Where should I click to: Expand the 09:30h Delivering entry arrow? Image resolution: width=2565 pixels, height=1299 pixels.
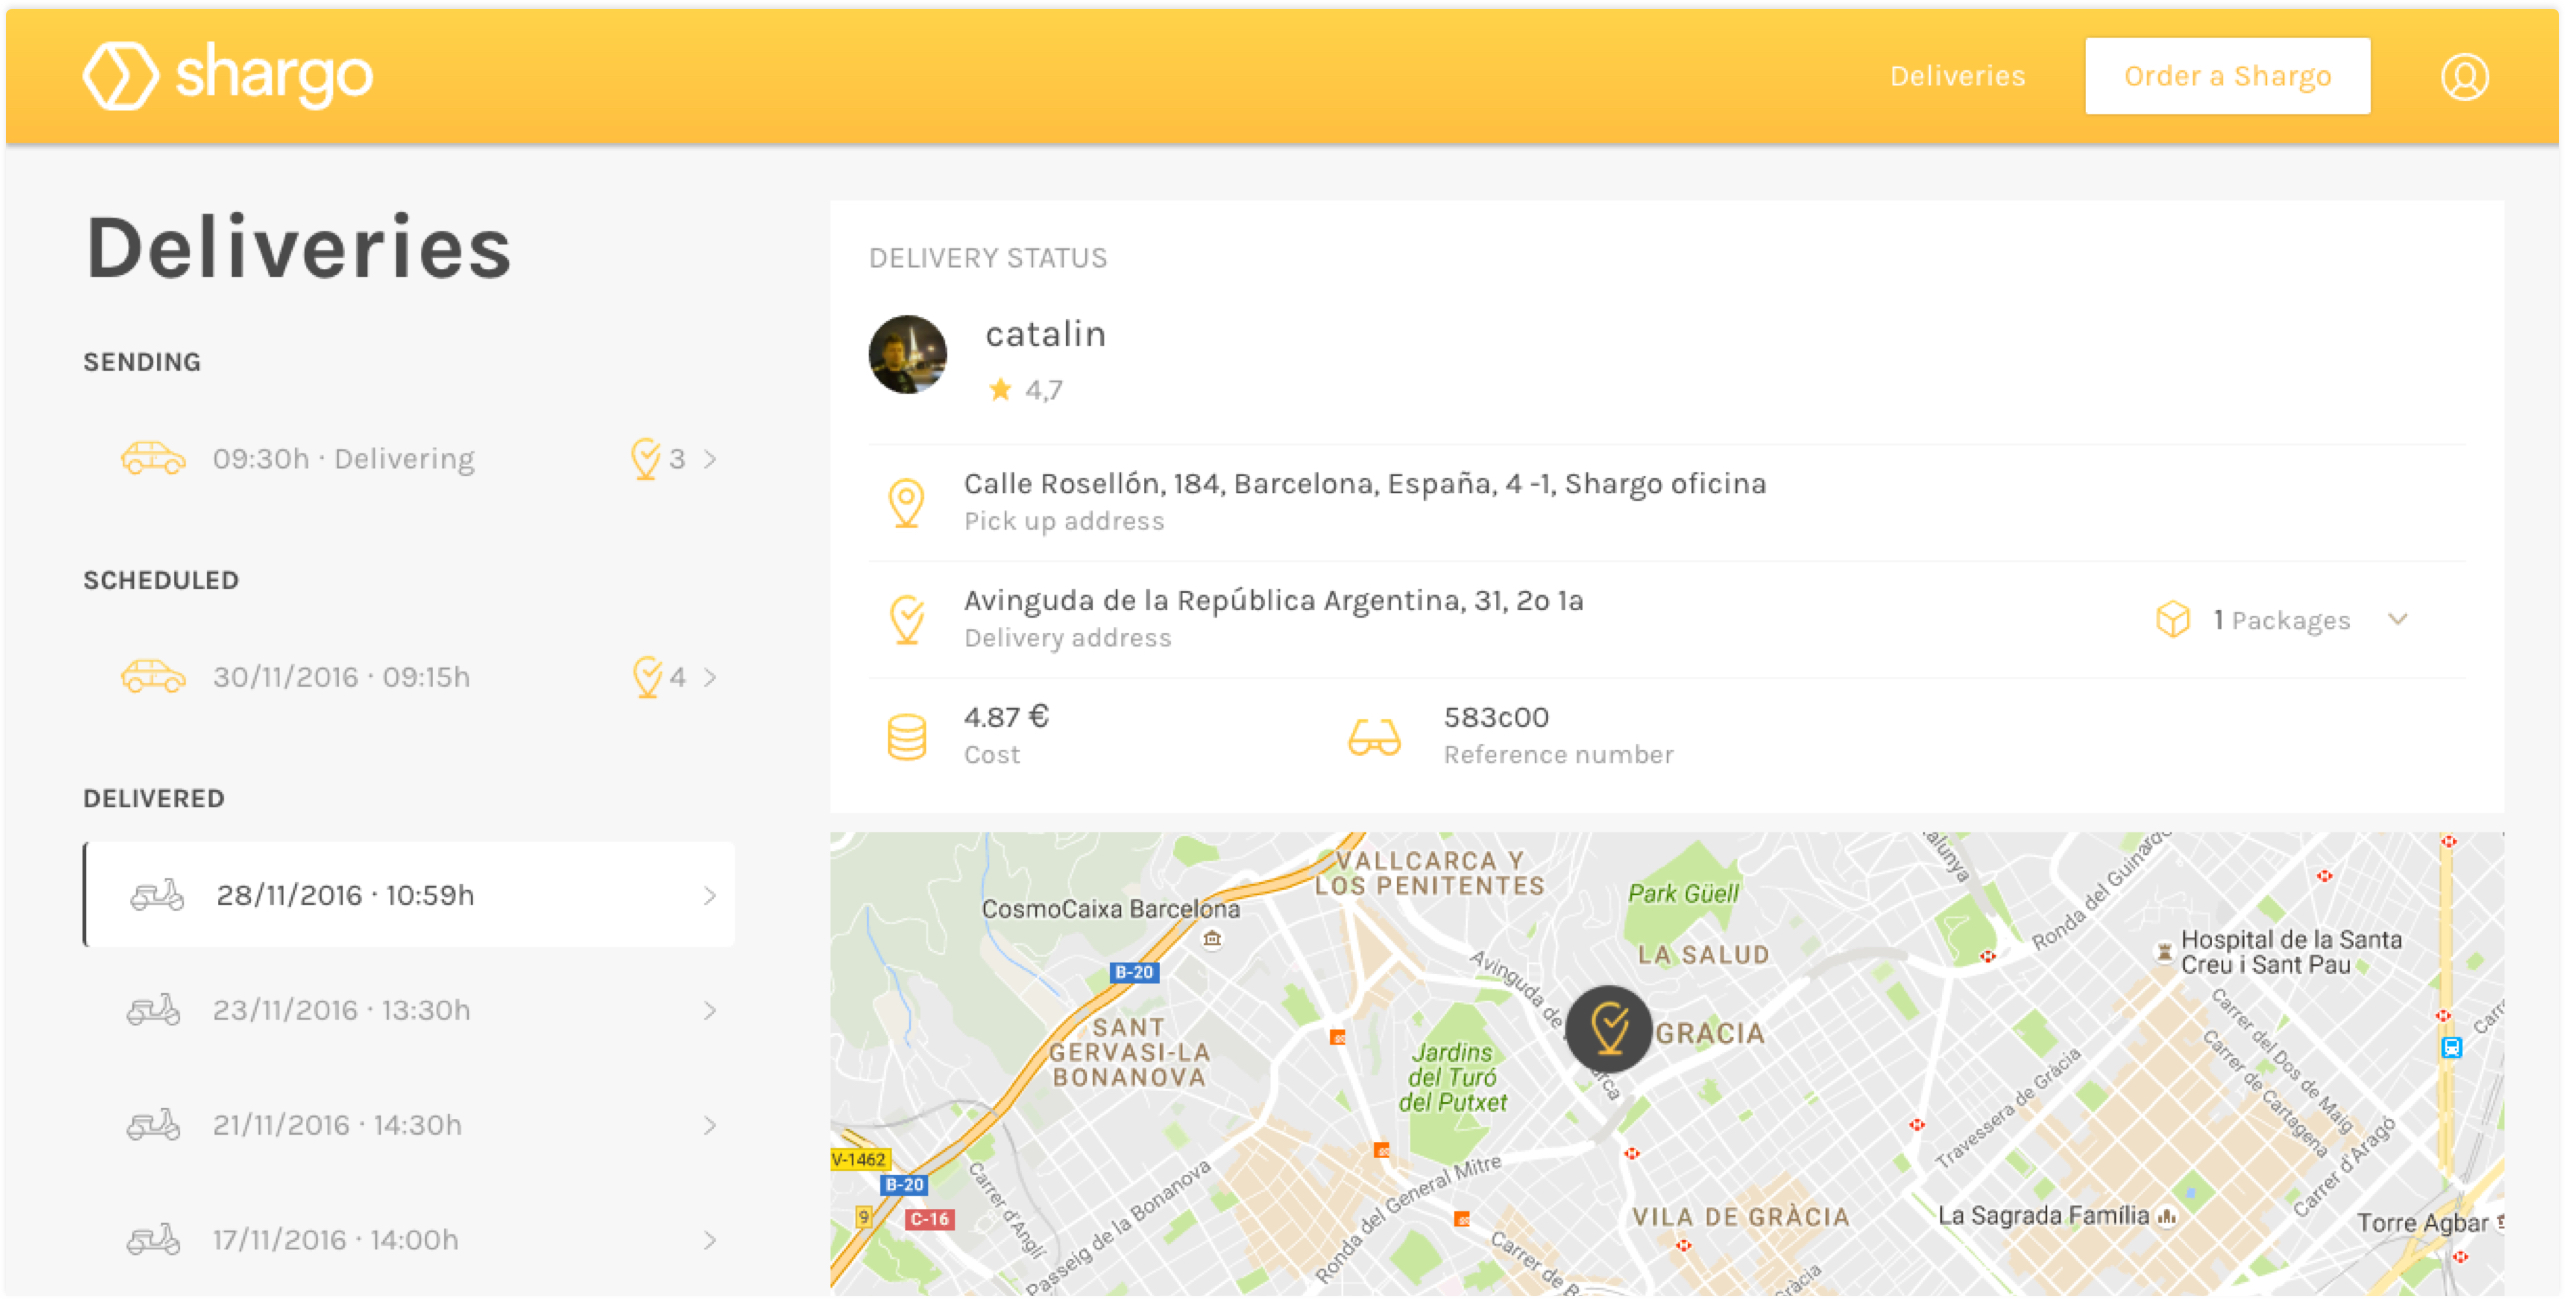point(710,459)
